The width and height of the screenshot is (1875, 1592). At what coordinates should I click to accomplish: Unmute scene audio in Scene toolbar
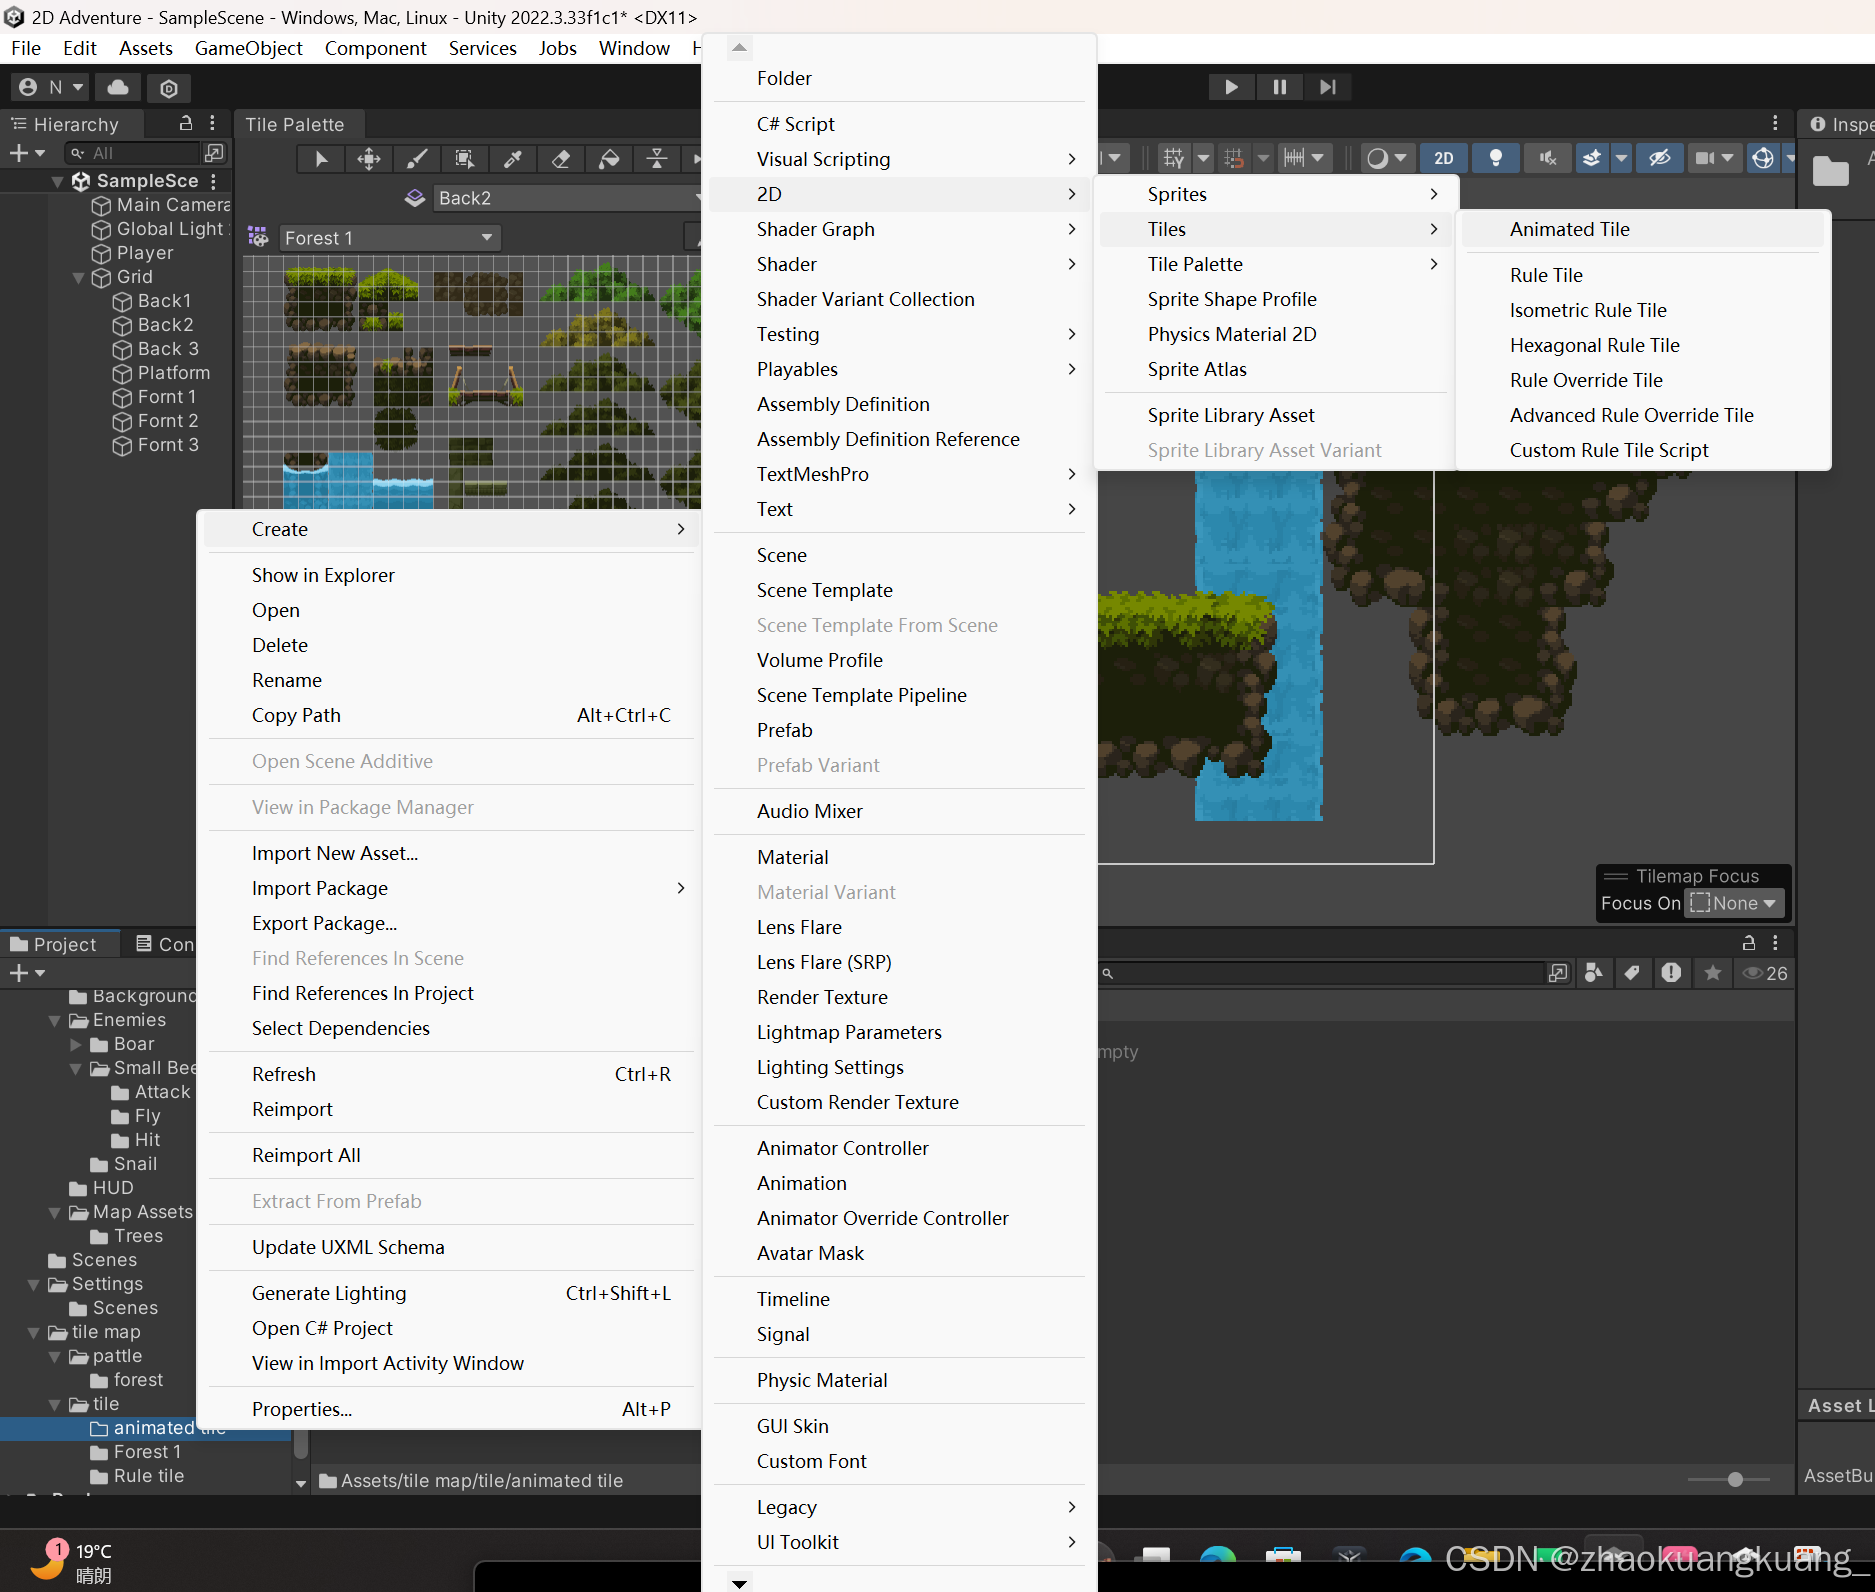pyautogui.click(x=1547, y=157)
